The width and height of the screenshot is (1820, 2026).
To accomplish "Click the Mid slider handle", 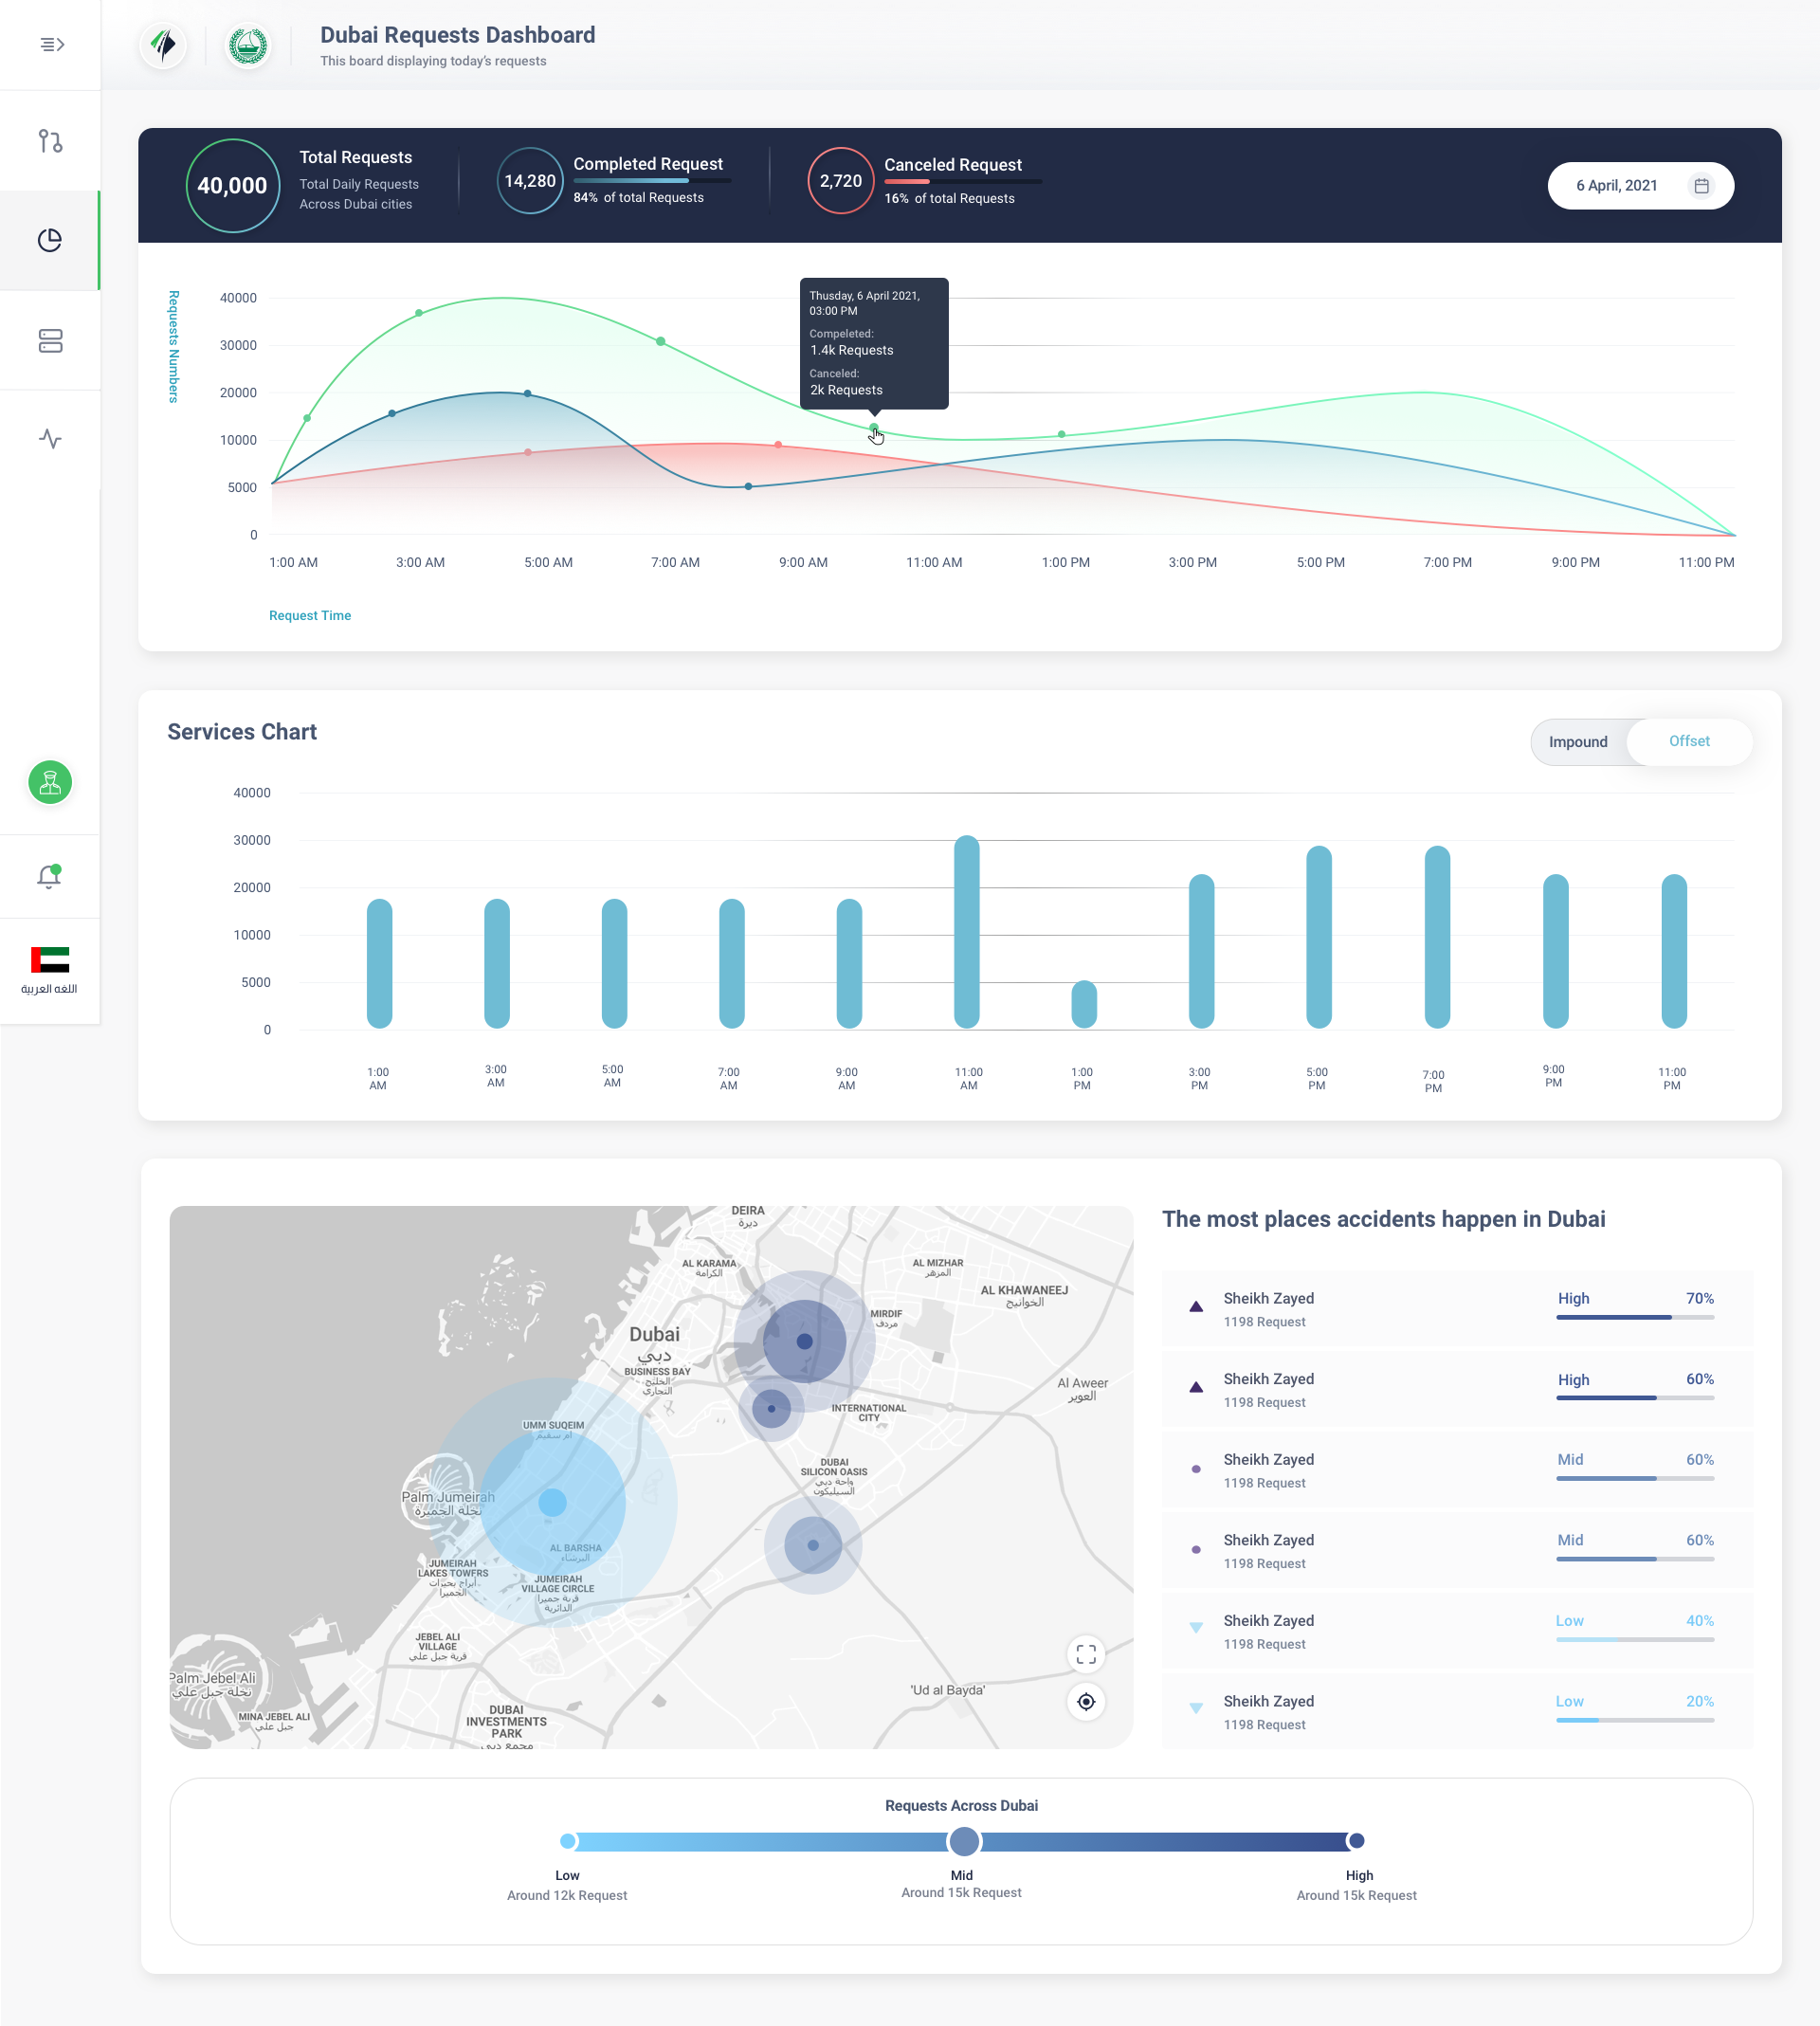I will [964, 1841].
